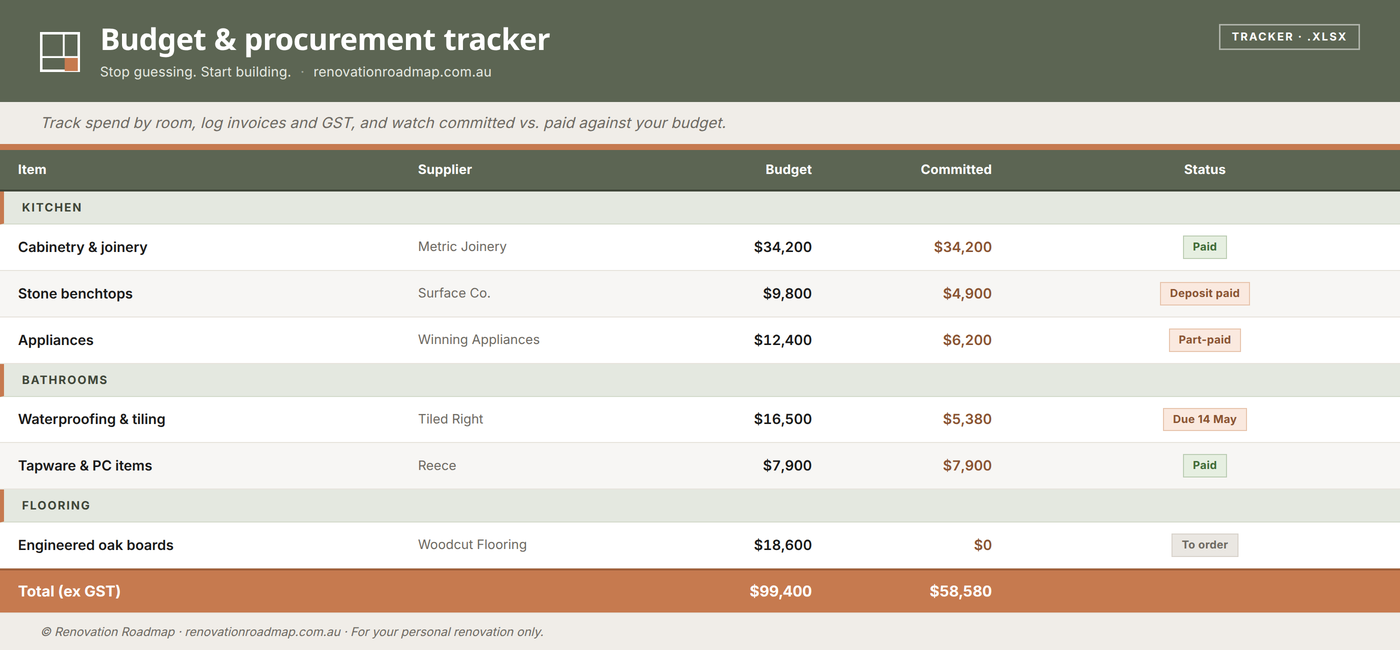Click supplier Winning Appliances
This screenshot has height=650, width=1400.
click(479, 340)
